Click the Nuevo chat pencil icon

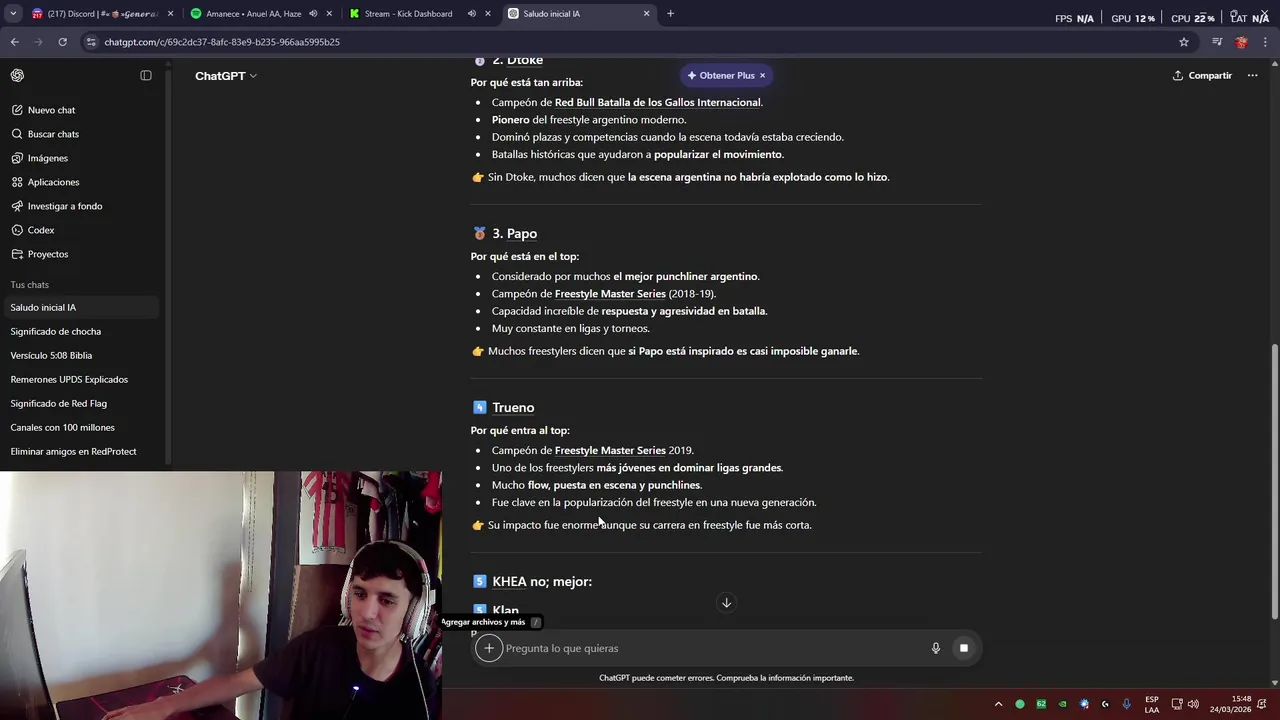[x=17, y=110]
